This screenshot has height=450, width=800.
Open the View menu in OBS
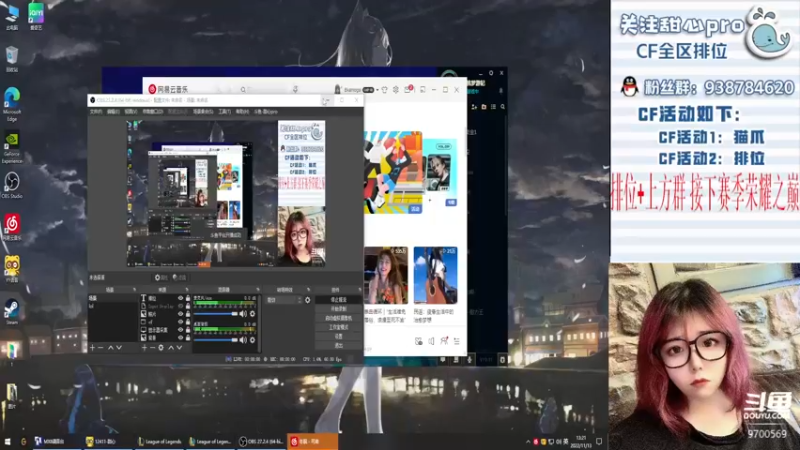coord(131,112)
